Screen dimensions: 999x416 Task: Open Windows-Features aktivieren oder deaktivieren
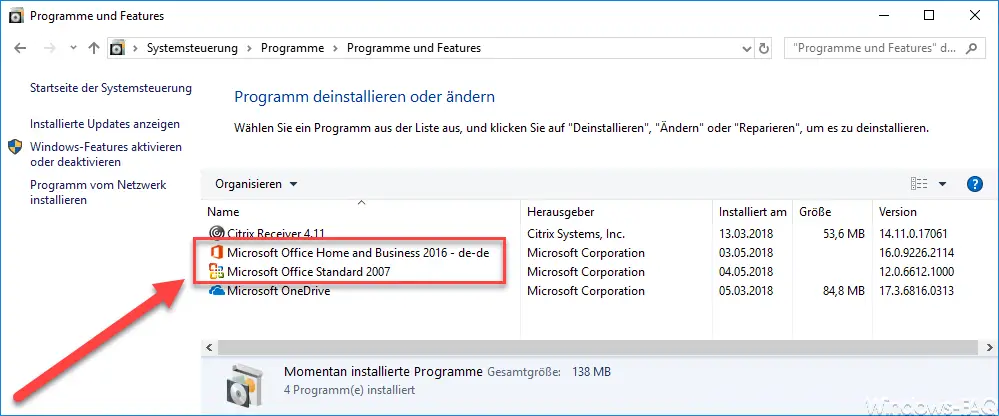[106, 154]
